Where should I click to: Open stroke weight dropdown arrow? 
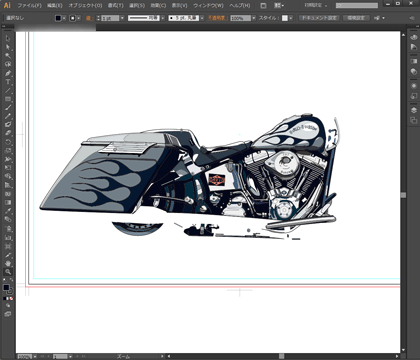pyautogui.click(x=122, y=18)
